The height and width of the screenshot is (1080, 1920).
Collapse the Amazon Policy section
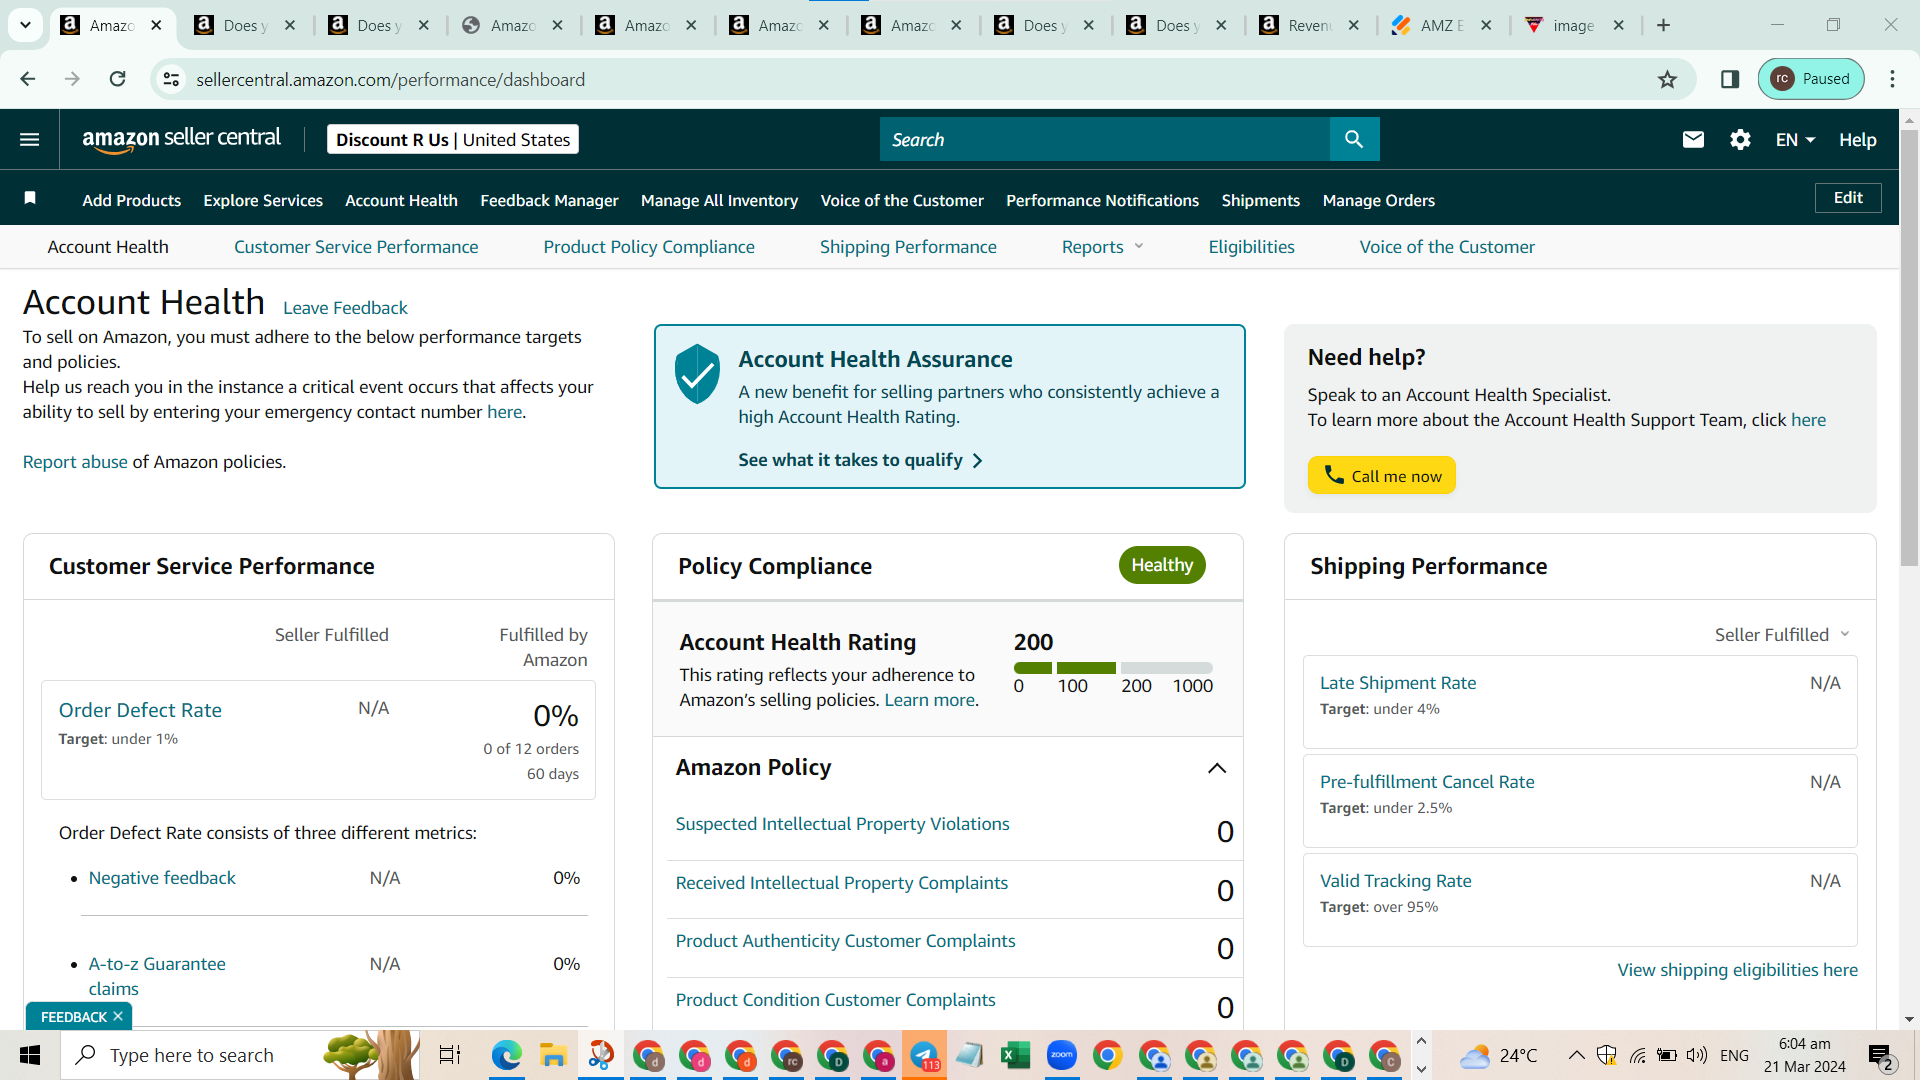point(1217,768)
